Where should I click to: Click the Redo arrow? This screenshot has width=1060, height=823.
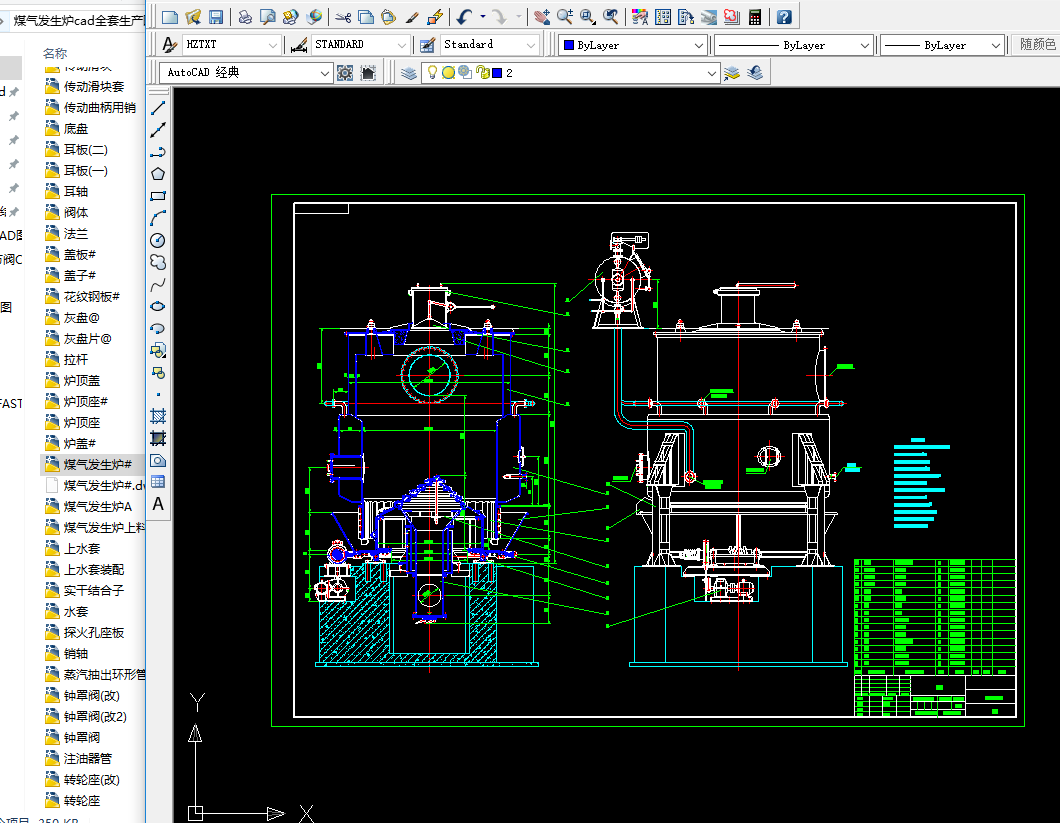(x=500, y=17)
